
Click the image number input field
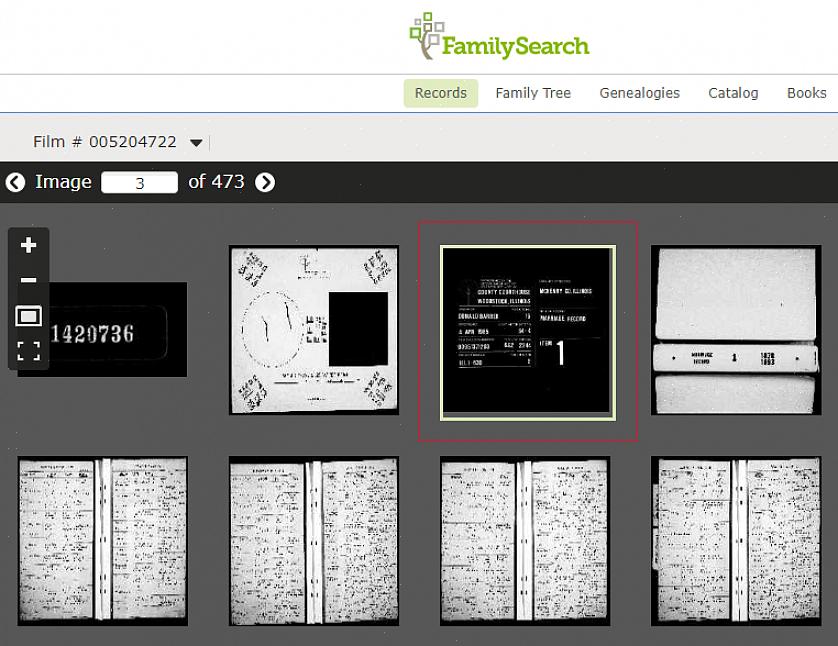point(140,183)
